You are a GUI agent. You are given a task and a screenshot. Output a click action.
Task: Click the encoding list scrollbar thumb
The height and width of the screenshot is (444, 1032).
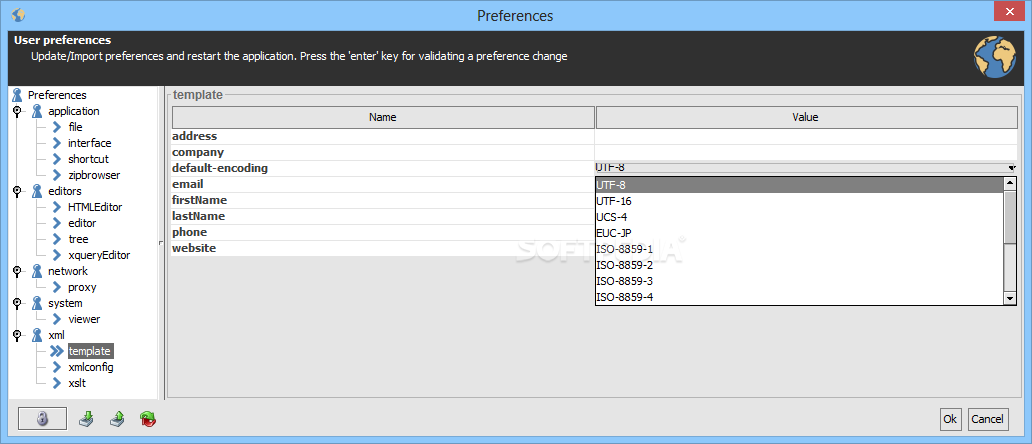tap(1011, 217)
